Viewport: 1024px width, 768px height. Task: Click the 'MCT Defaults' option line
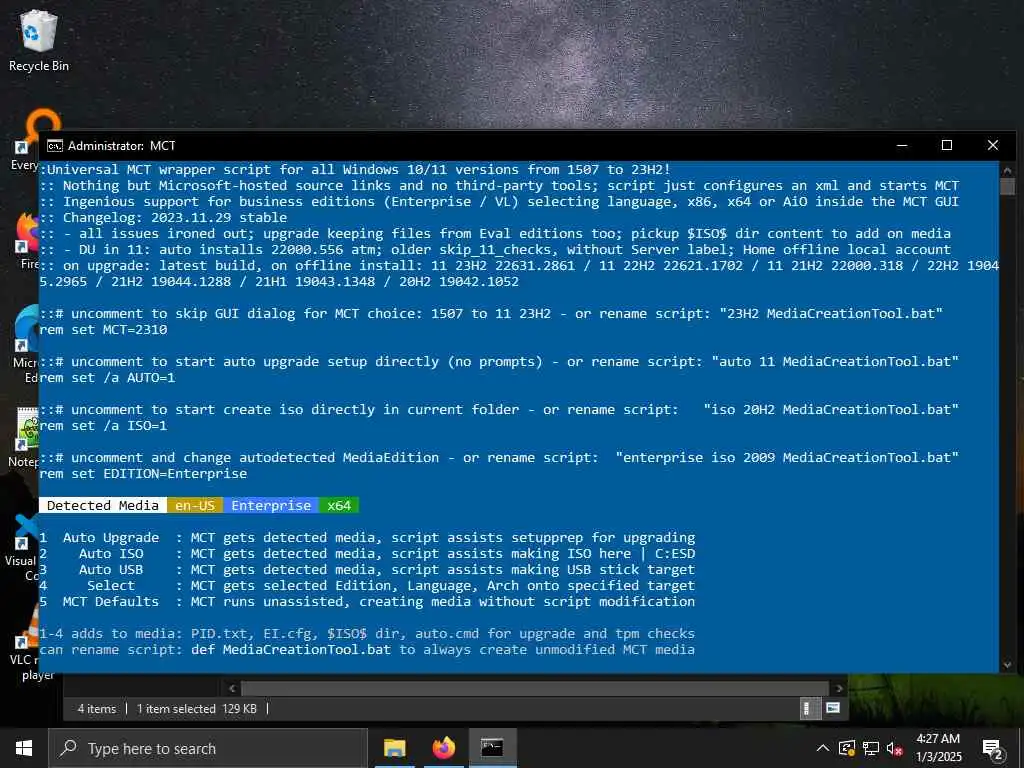(367, 601)
